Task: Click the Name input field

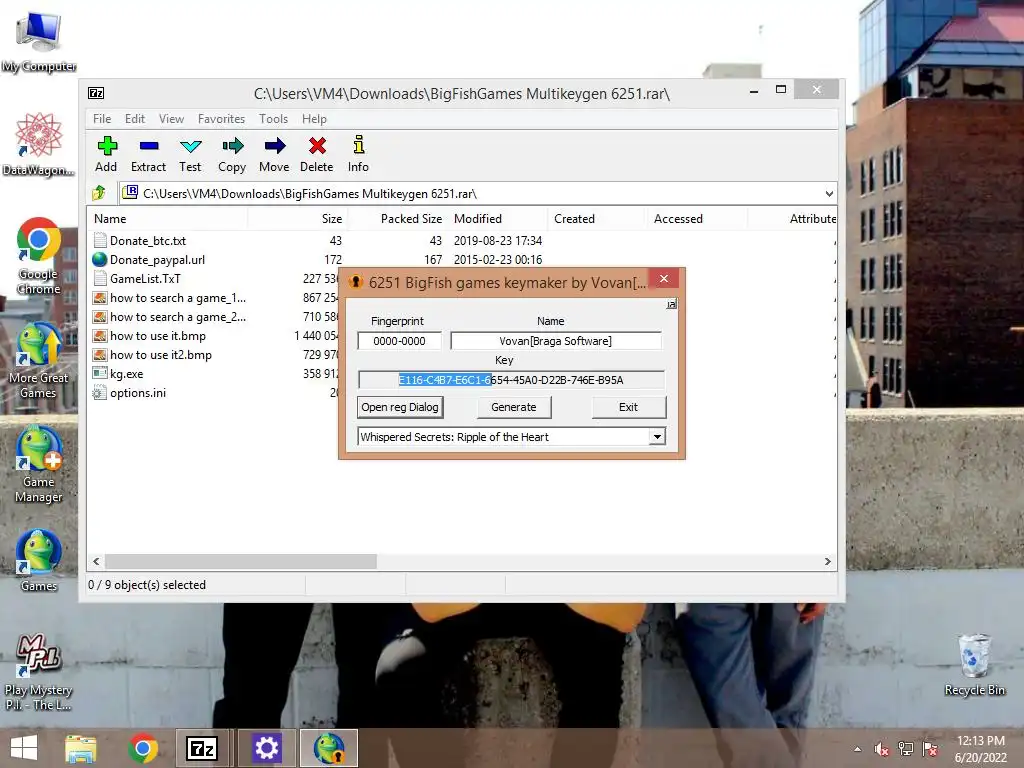Action: click(556, 341)
